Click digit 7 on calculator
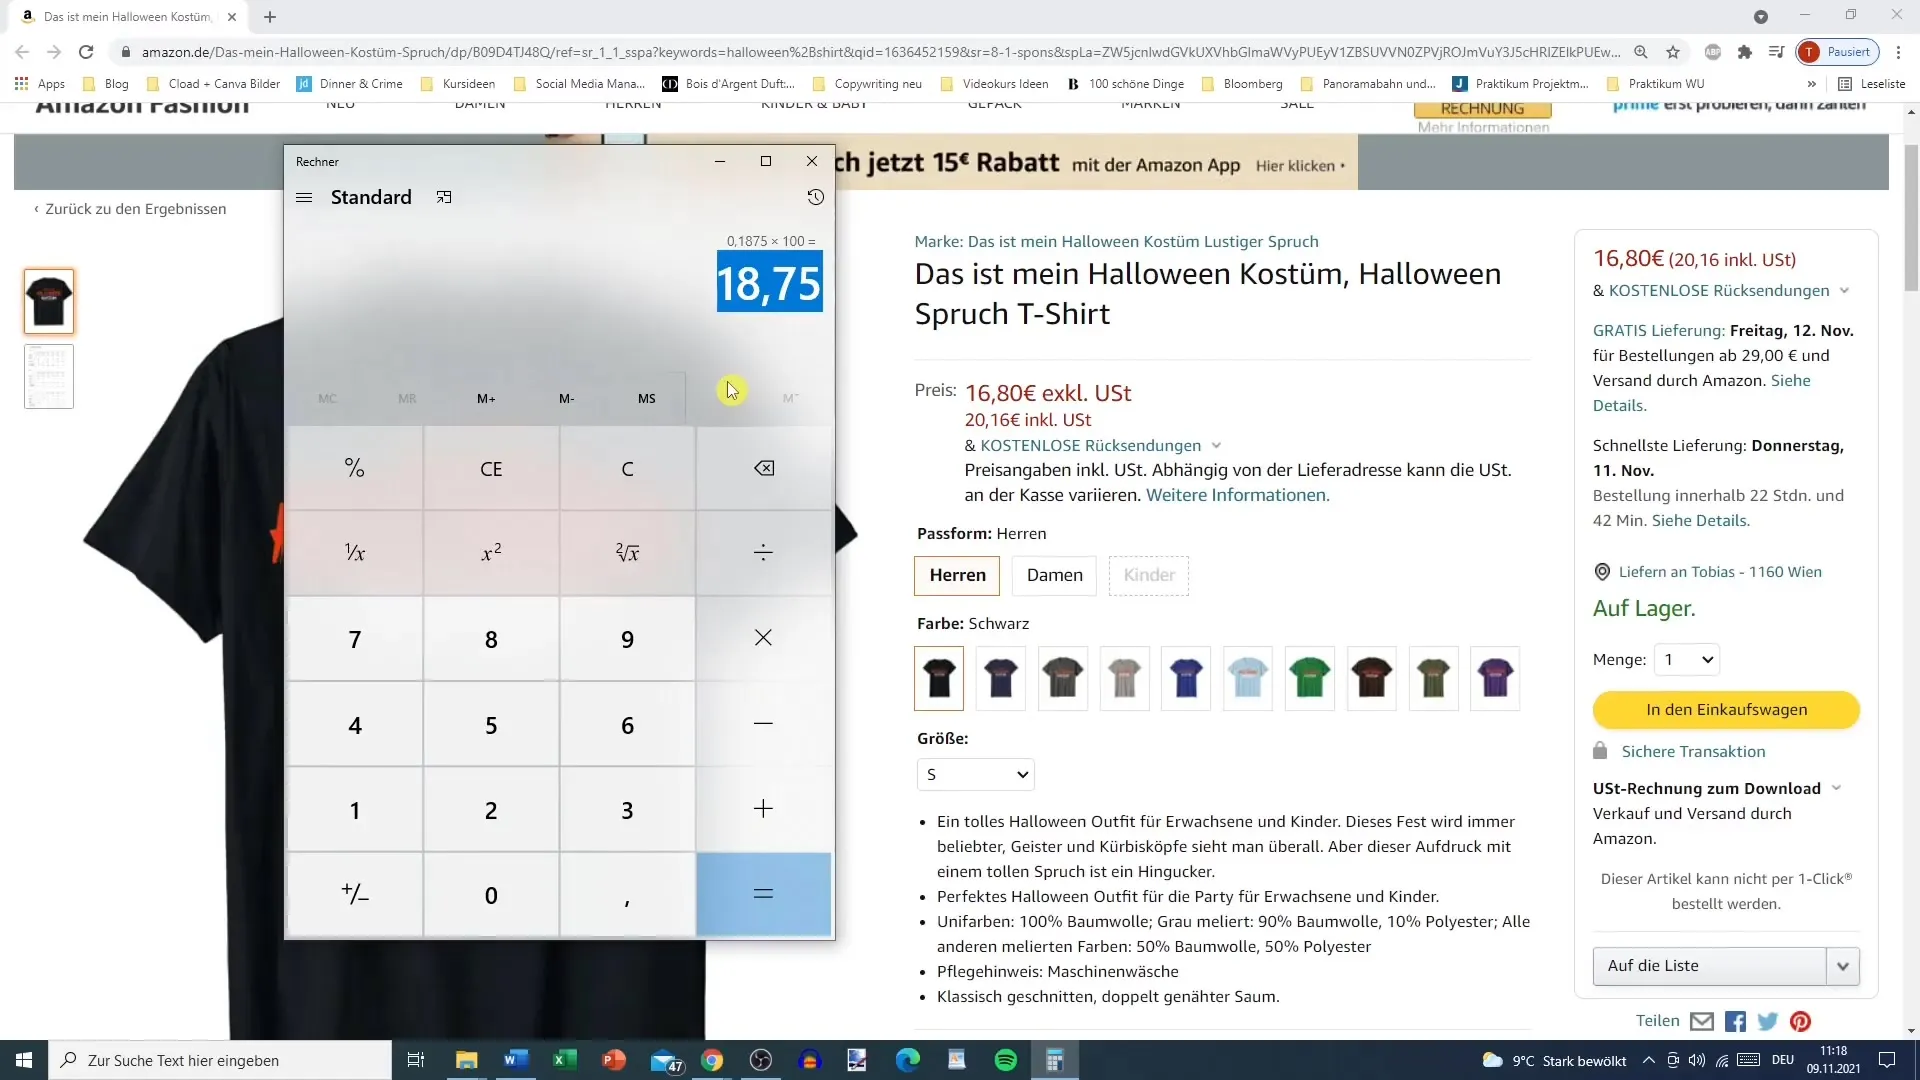This screenshot has height=1080, width=1920. tap(354, 639)
